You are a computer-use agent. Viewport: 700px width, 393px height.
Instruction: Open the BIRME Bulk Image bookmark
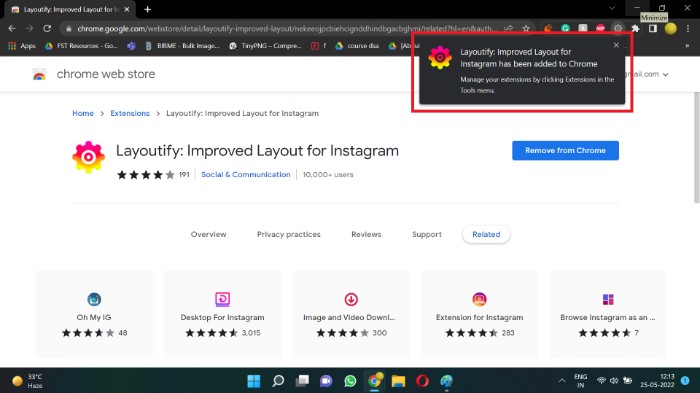[182, 46]
